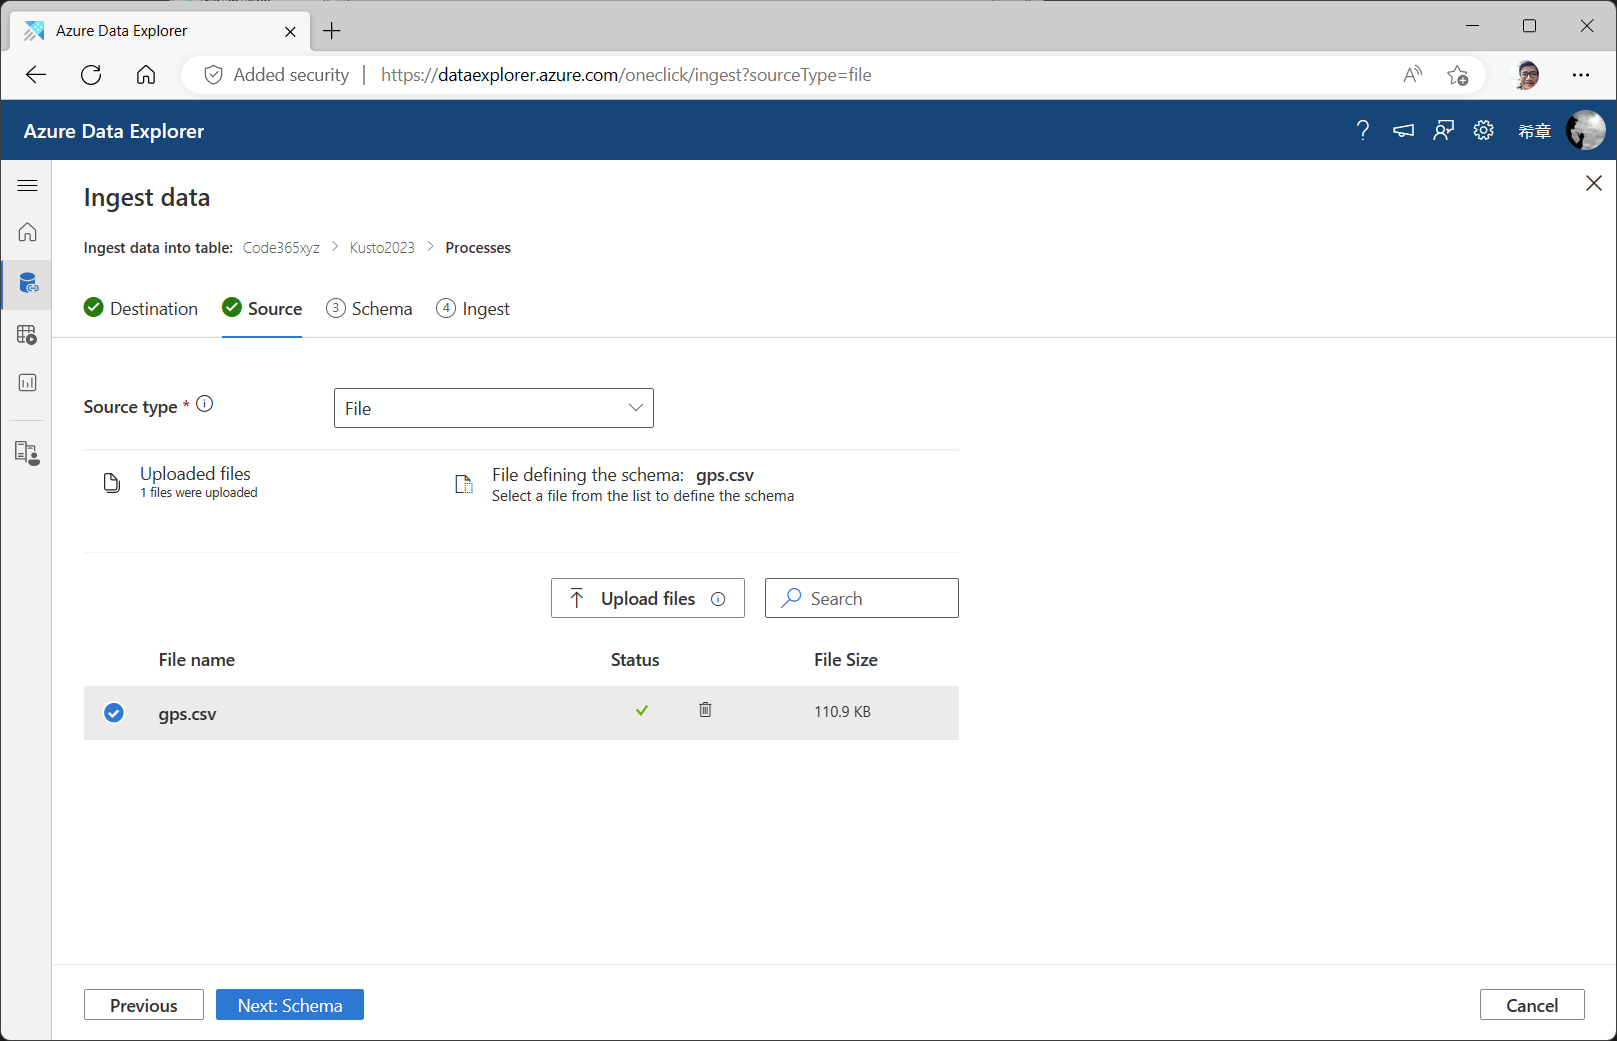Click the Kusto2023 breadcrumb
This screenshot has height=1041, width=1617.
coord(382,248)
